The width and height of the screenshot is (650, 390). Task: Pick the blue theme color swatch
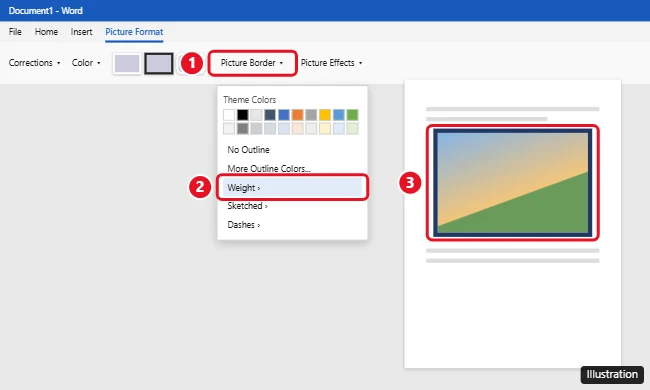pyautogui.click(x=284, y=115)
